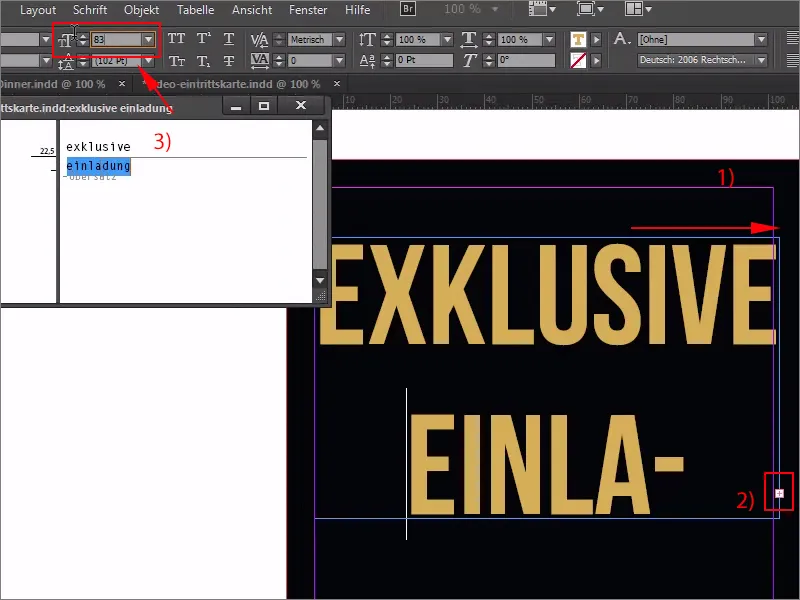
Task: Click horizontal scale stepper arrows
Action: (489, 39)
